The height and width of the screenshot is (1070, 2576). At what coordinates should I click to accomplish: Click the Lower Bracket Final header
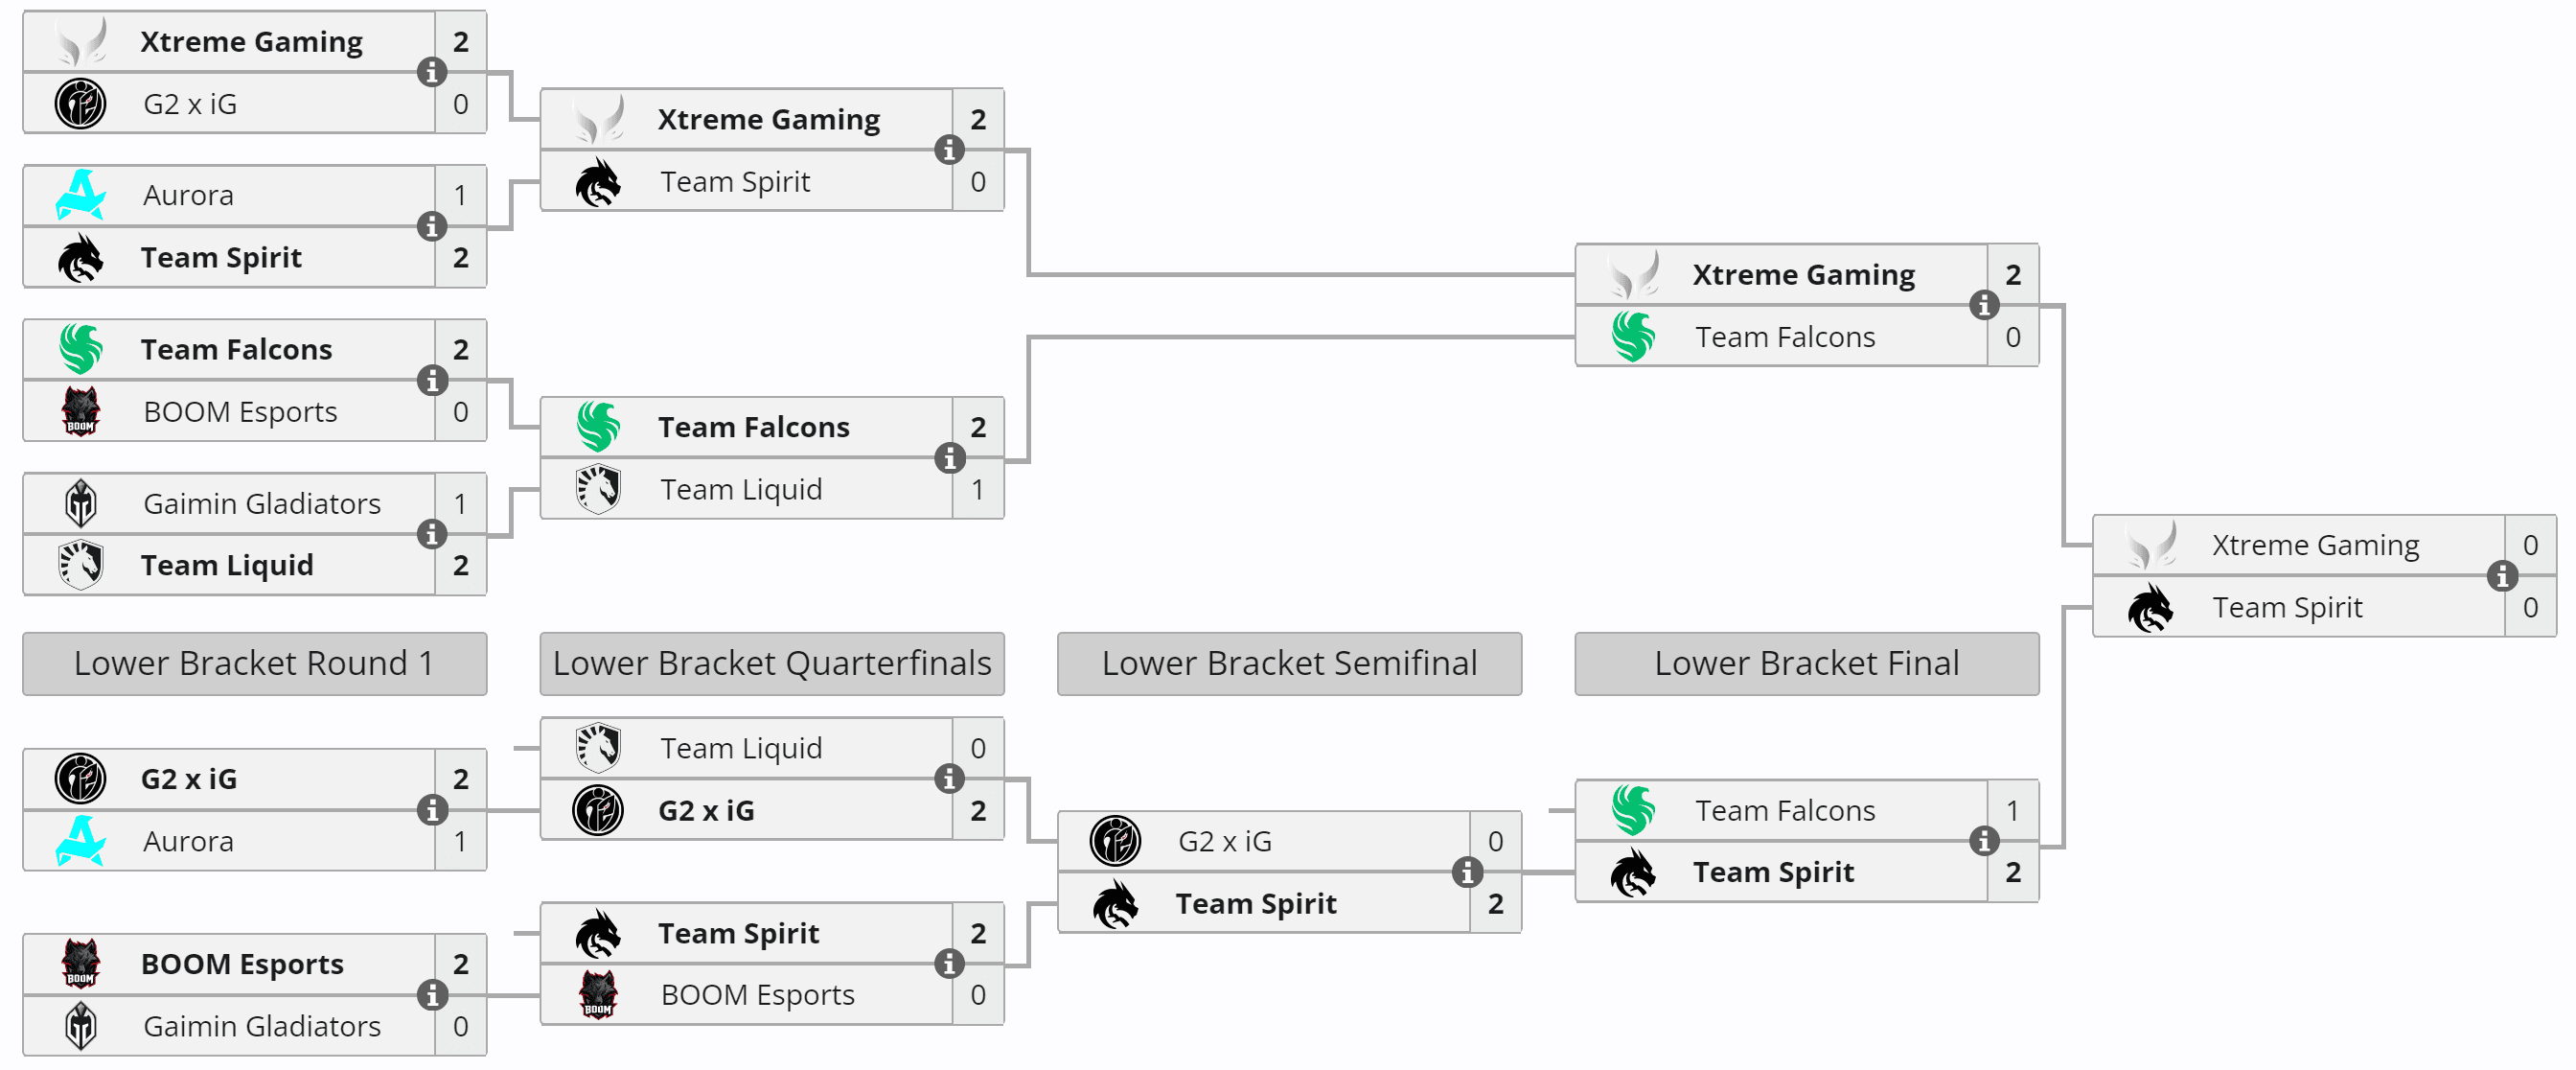1806,663
